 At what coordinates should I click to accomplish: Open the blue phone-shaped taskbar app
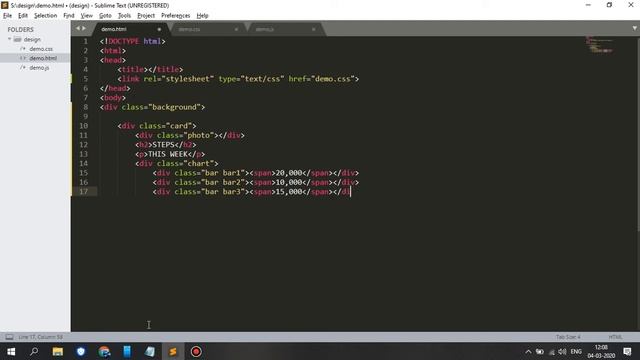(127, 351)
